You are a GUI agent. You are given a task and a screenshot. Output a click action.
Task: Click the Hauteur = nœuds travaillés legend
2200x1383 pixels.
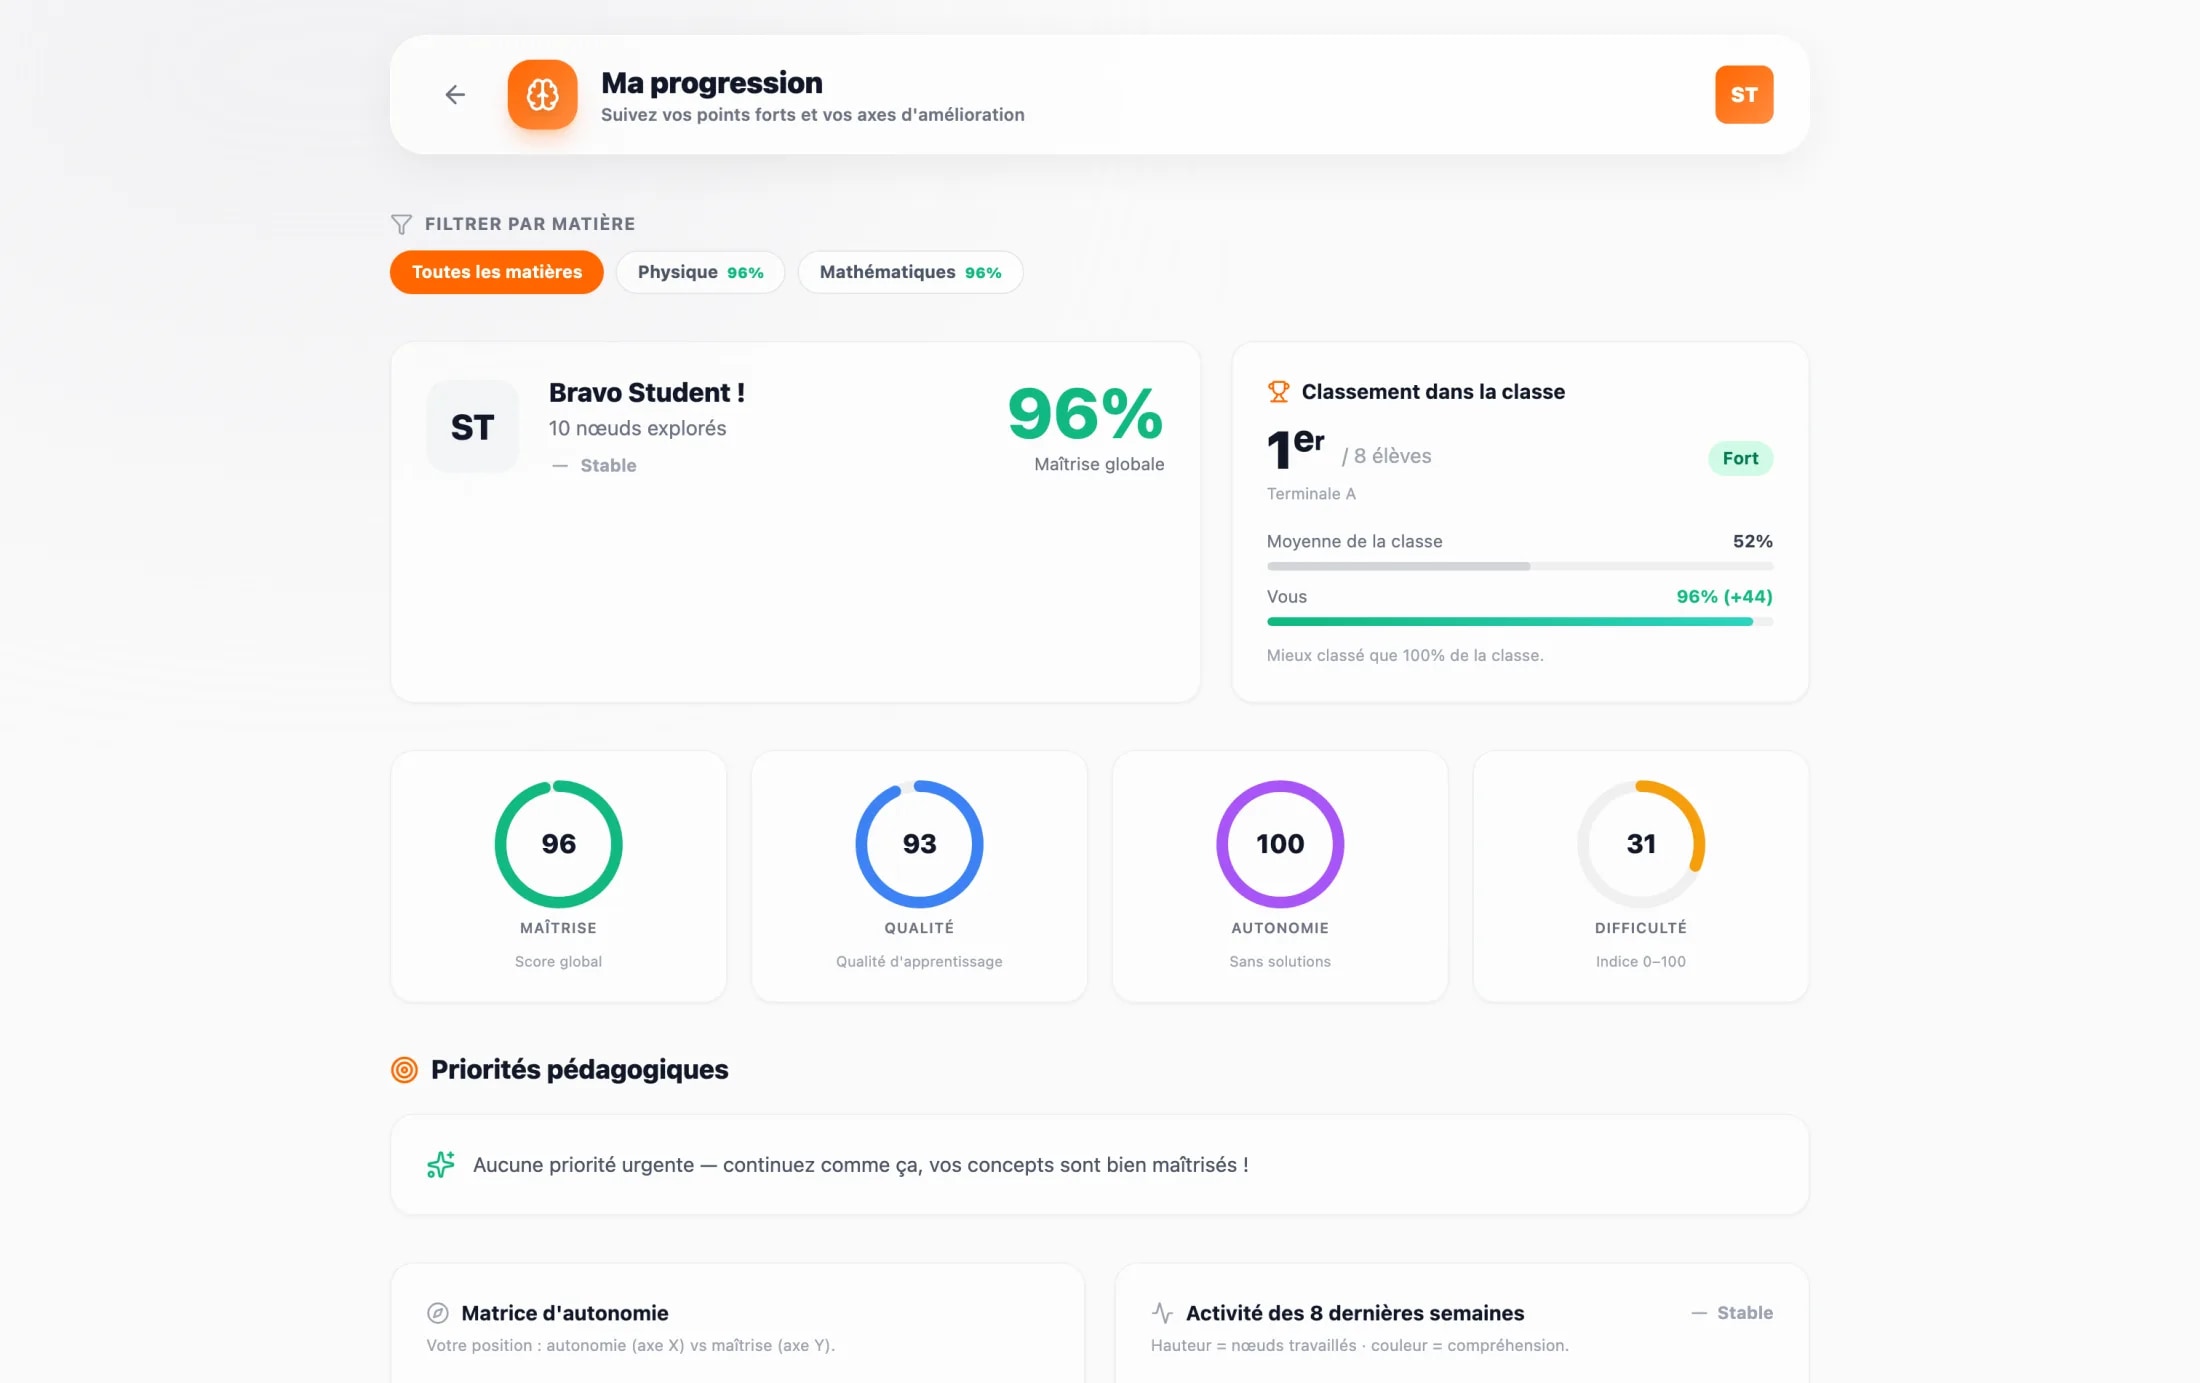1360,1346
